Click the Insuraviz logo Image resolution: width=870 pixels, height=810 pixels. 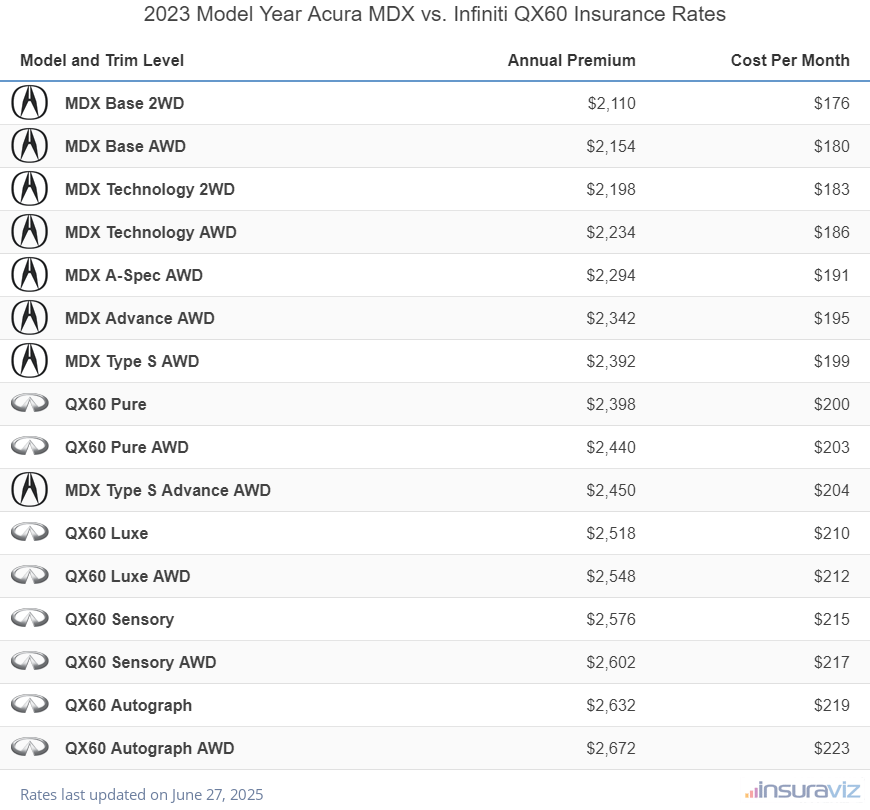click(802, 790)
